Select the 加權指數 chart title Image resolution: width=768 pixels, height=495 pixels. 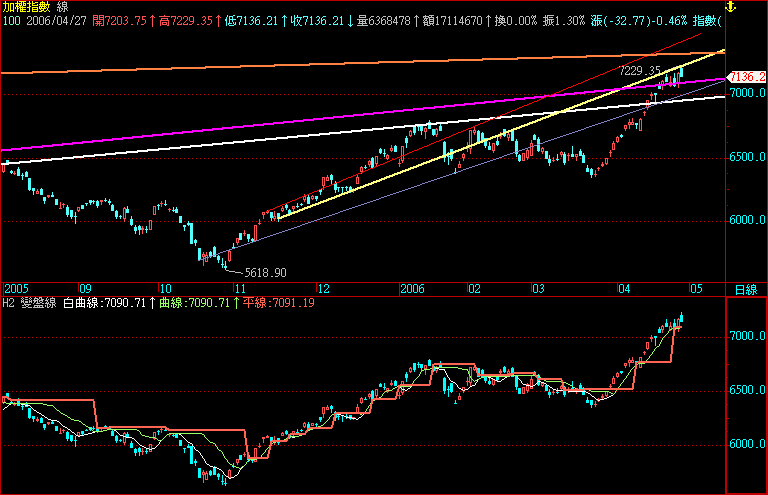pos(26,7)
